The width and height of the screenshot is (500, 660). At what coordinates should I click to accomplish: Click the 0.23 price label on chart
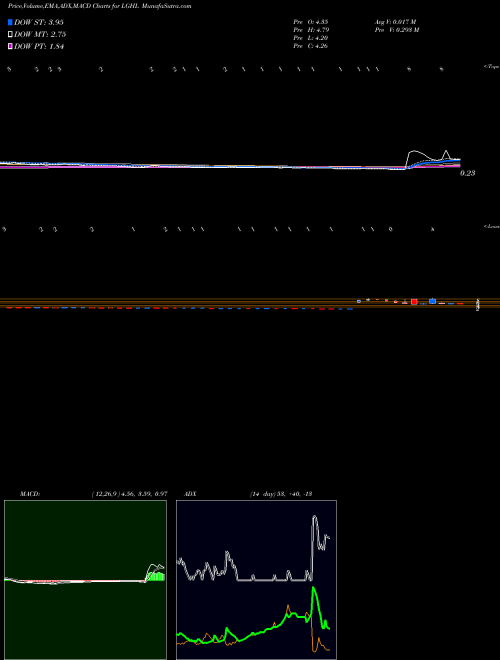pos(467,173)
